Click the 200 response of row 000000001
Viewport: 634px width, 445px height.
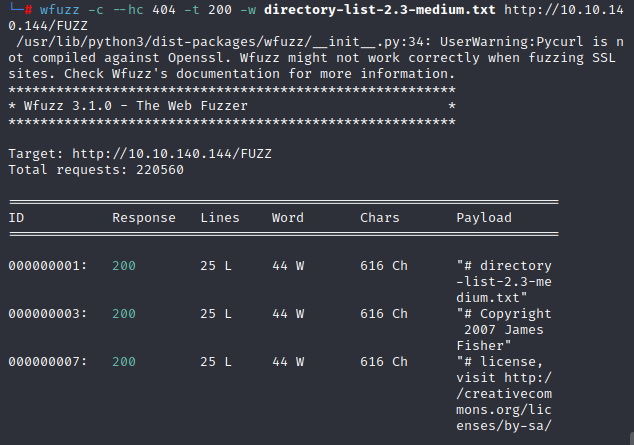tap(124, 266)
